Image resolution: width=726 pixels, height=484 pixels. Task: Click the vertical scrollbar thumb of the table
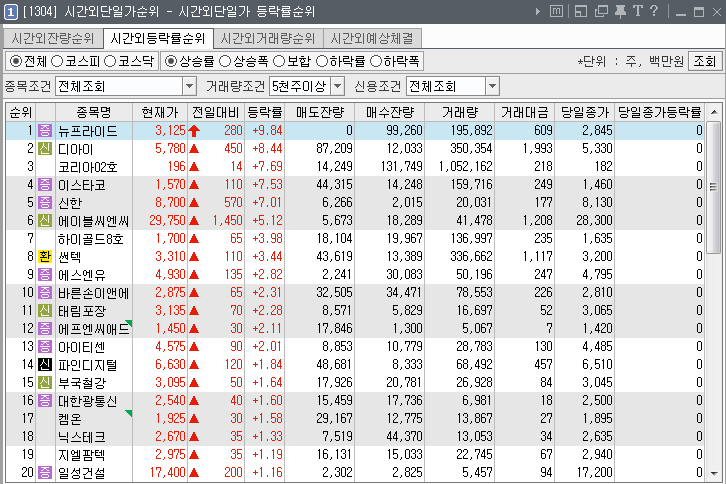pos(714,187)
